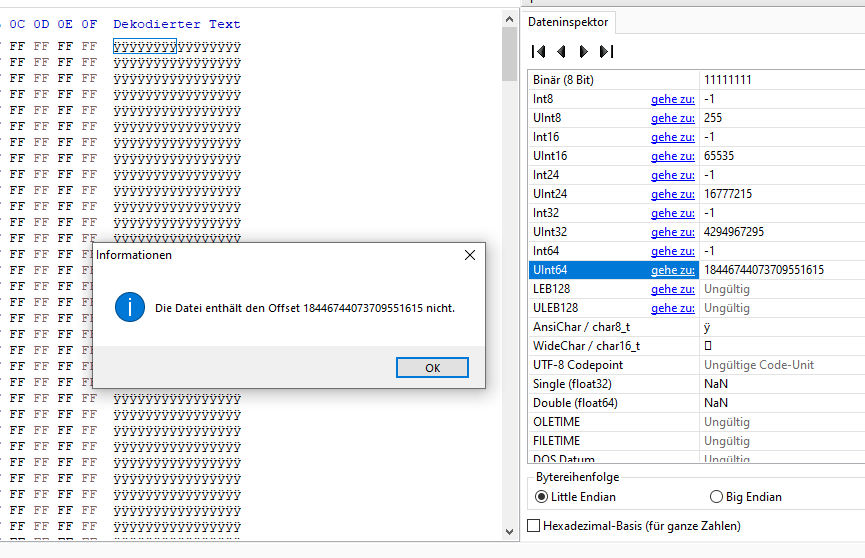Click the 0D column header
The width and height of the screenshot is (865, 558).
[41, 24]
